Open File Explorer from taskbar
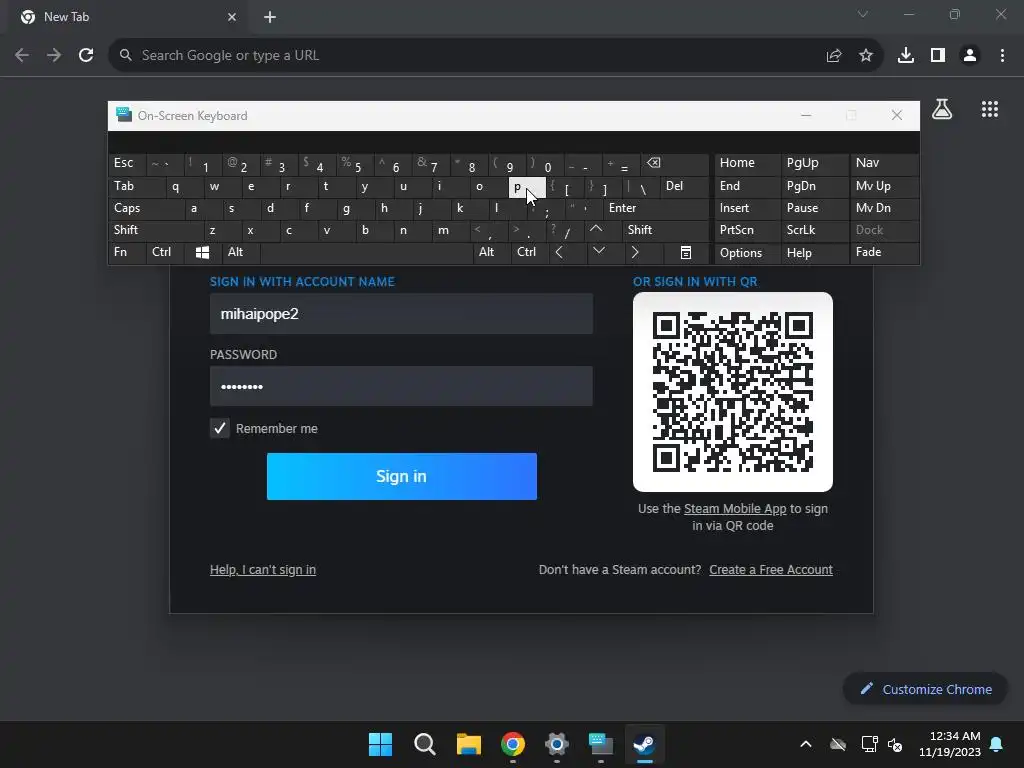This screenshot has width=1024, height=768. pos(468,744)
